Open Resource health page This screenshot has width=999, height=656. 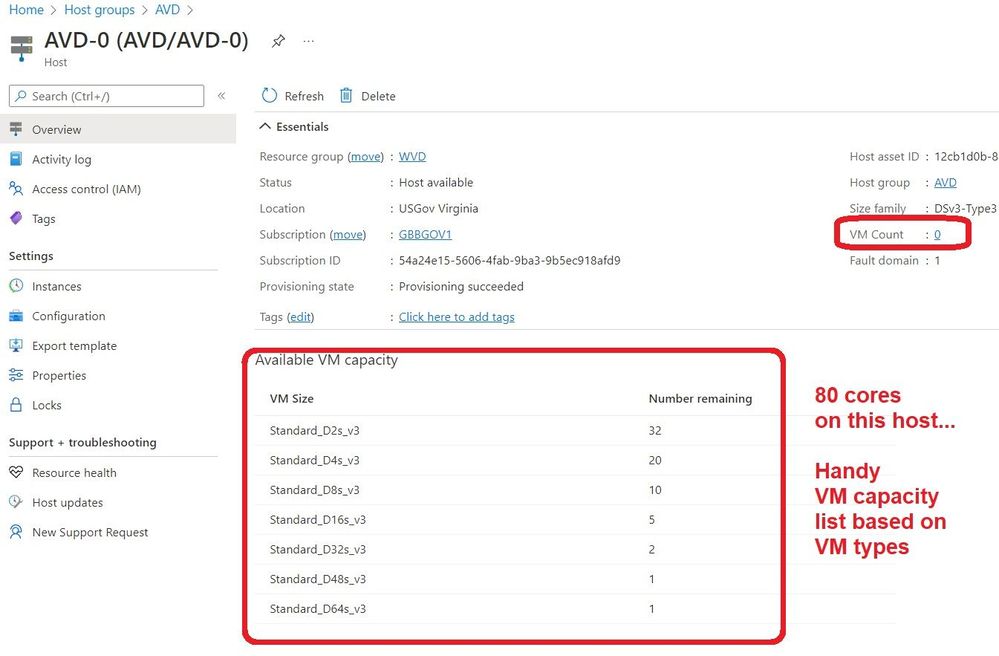point(74,473)
